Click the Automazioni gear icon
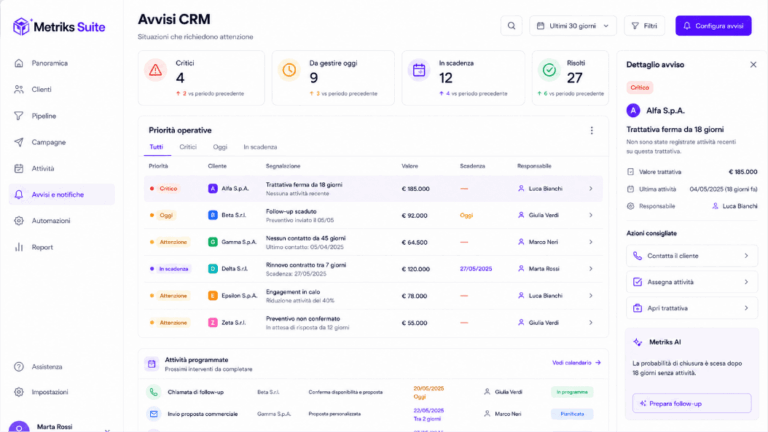 [19, 221]
